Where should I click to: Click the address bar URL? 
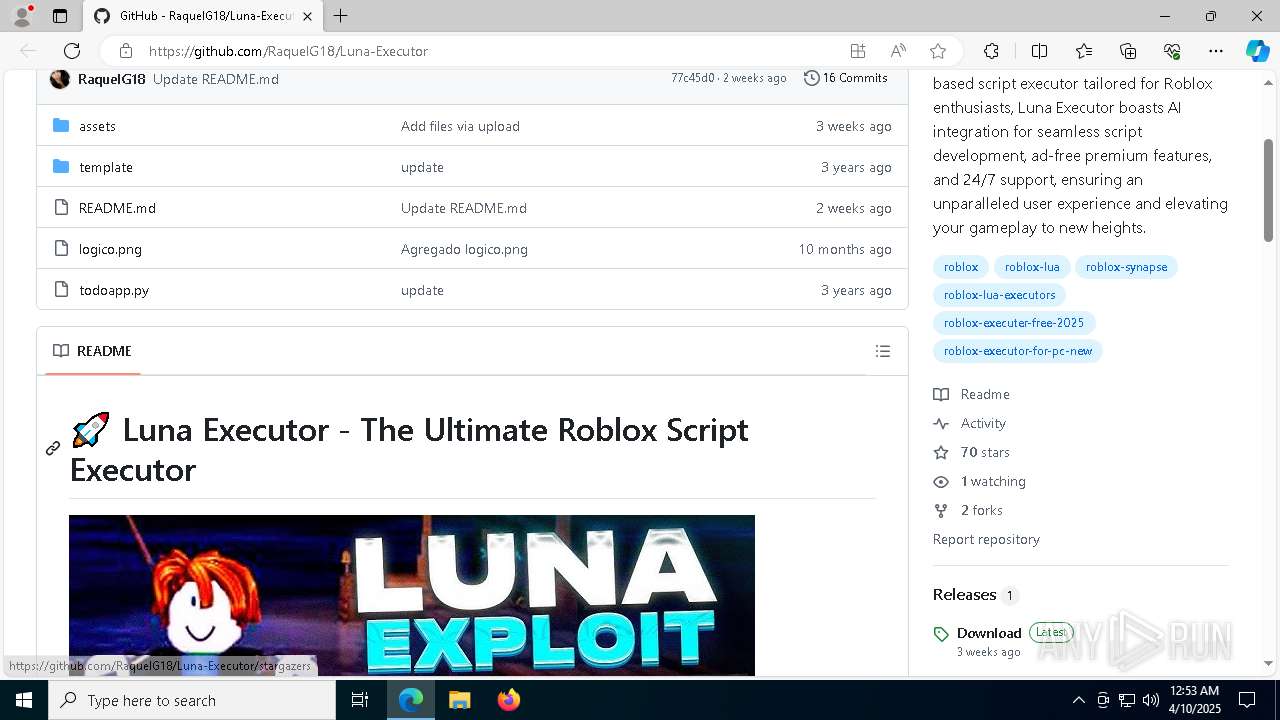(x=288, y=51)
